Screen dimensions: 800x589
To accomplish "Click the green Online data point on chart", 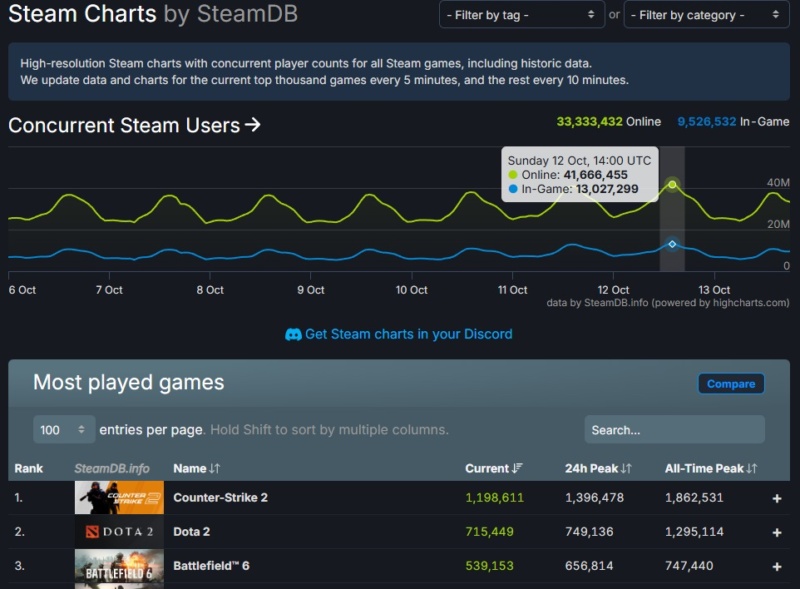I will click(672, 185).
